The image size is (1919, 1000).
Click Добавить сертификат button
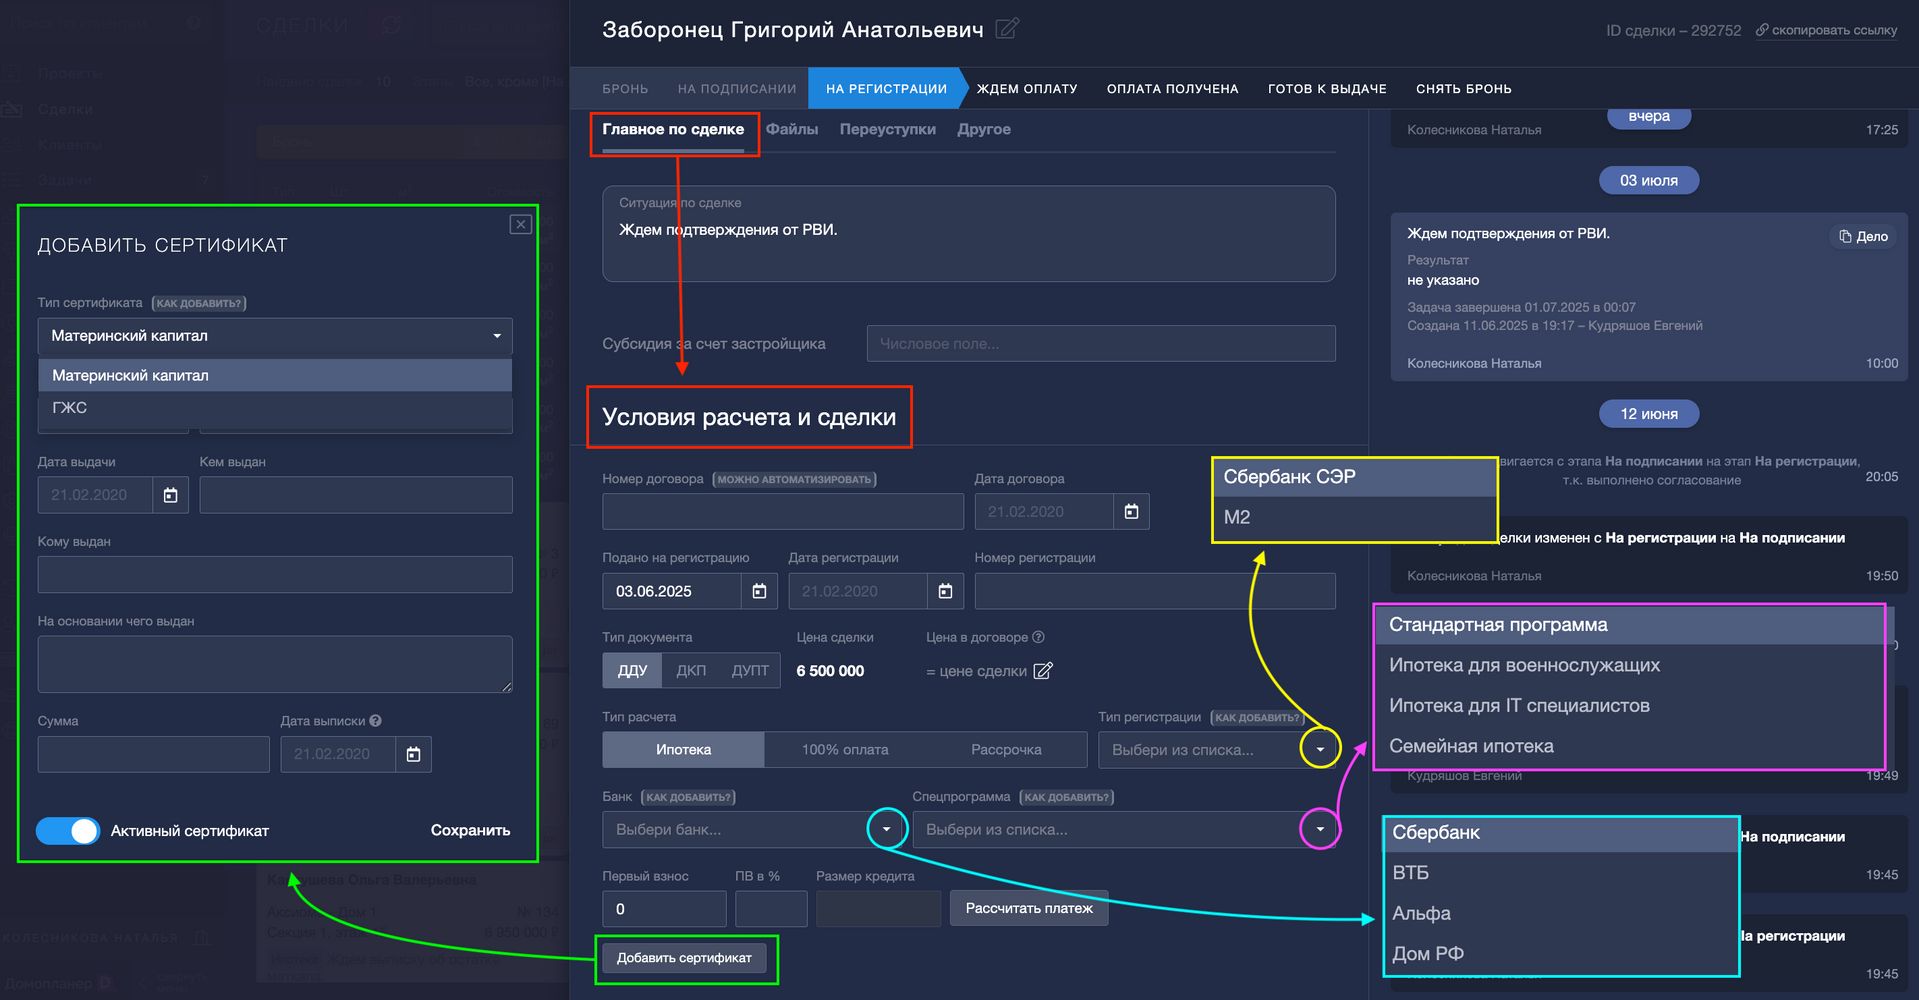pos(684,958)
